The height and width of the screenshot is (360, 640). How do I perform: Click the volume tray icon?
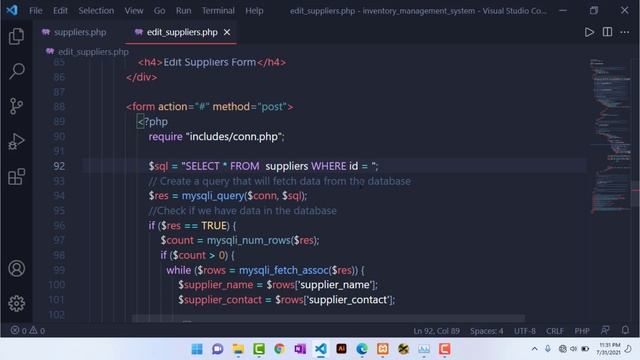click(573, 349)
